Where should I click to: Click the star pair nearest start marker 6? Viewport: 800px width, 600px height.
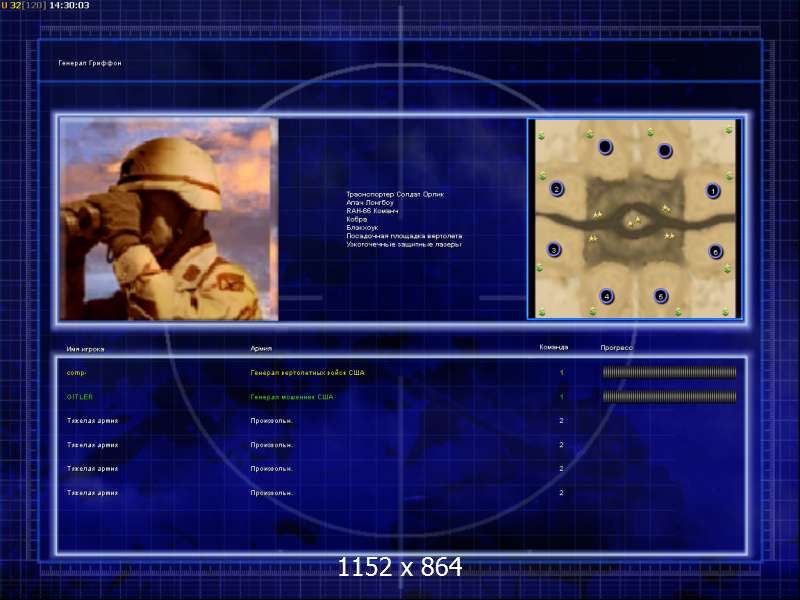(x=669, y=236)
